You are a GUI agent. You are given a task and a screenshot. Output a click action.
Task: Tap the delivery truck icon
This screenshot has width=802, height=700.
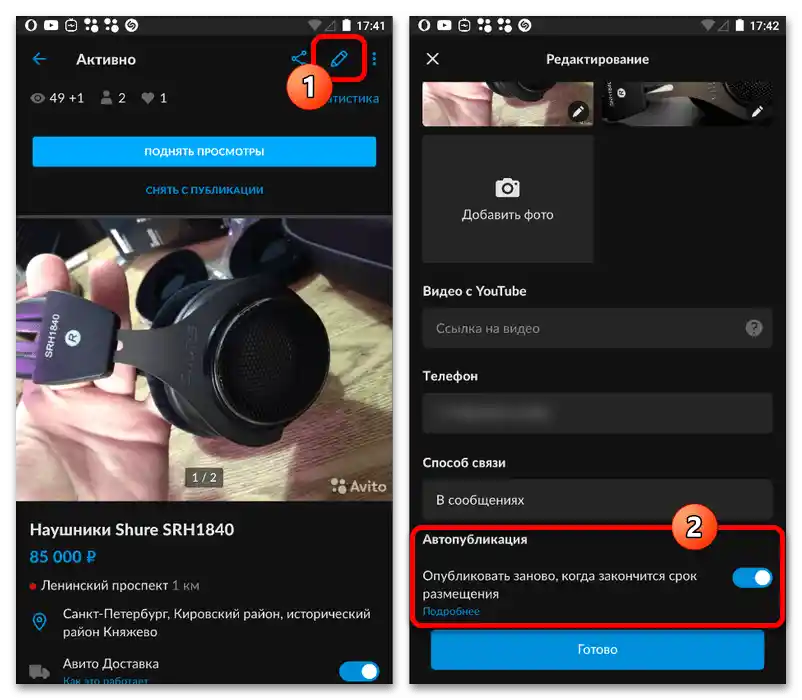[39, 671]
